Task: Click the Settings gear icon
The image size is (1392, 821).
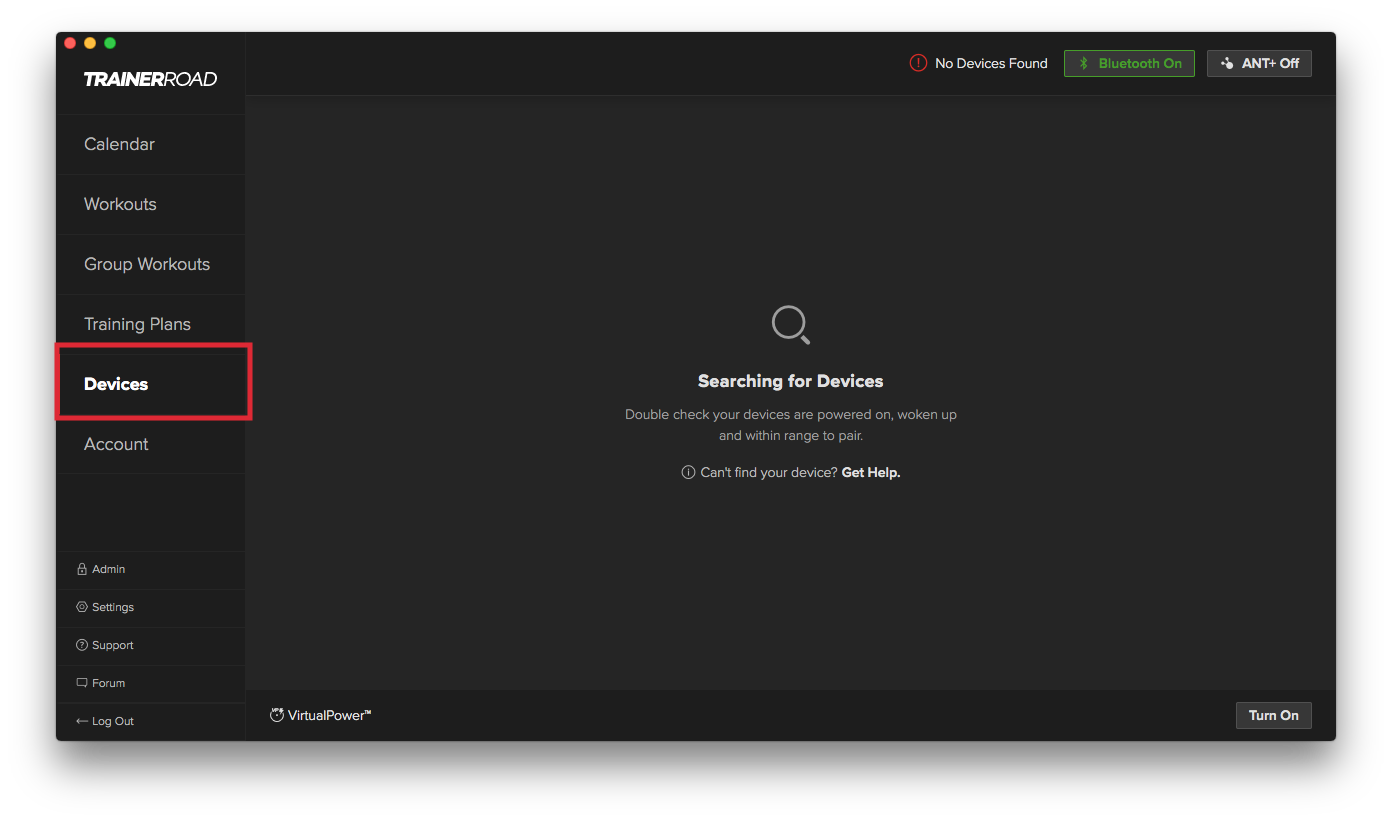Action: pyautogui.click(x=82, y=607)
